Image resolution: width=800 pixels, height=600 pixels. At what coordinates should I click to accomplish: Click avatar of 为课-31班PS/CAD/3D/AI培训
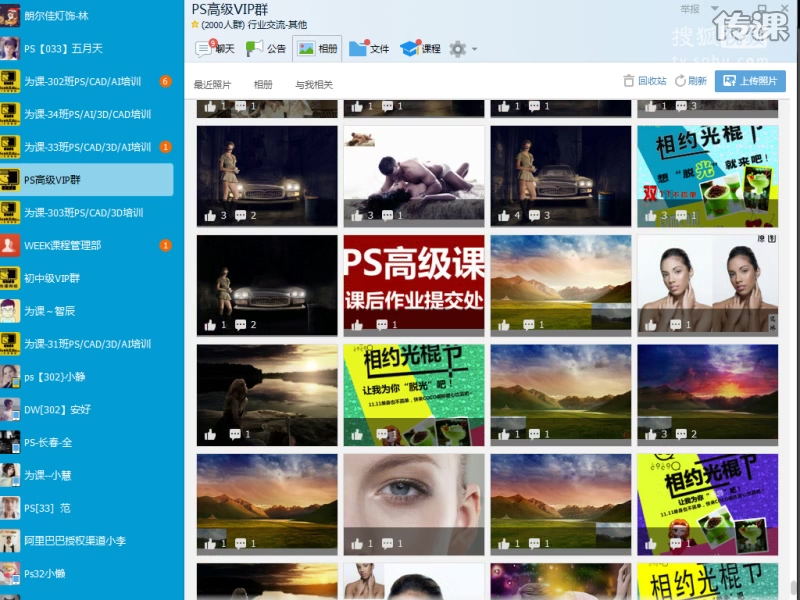click(x=10, y=343)
